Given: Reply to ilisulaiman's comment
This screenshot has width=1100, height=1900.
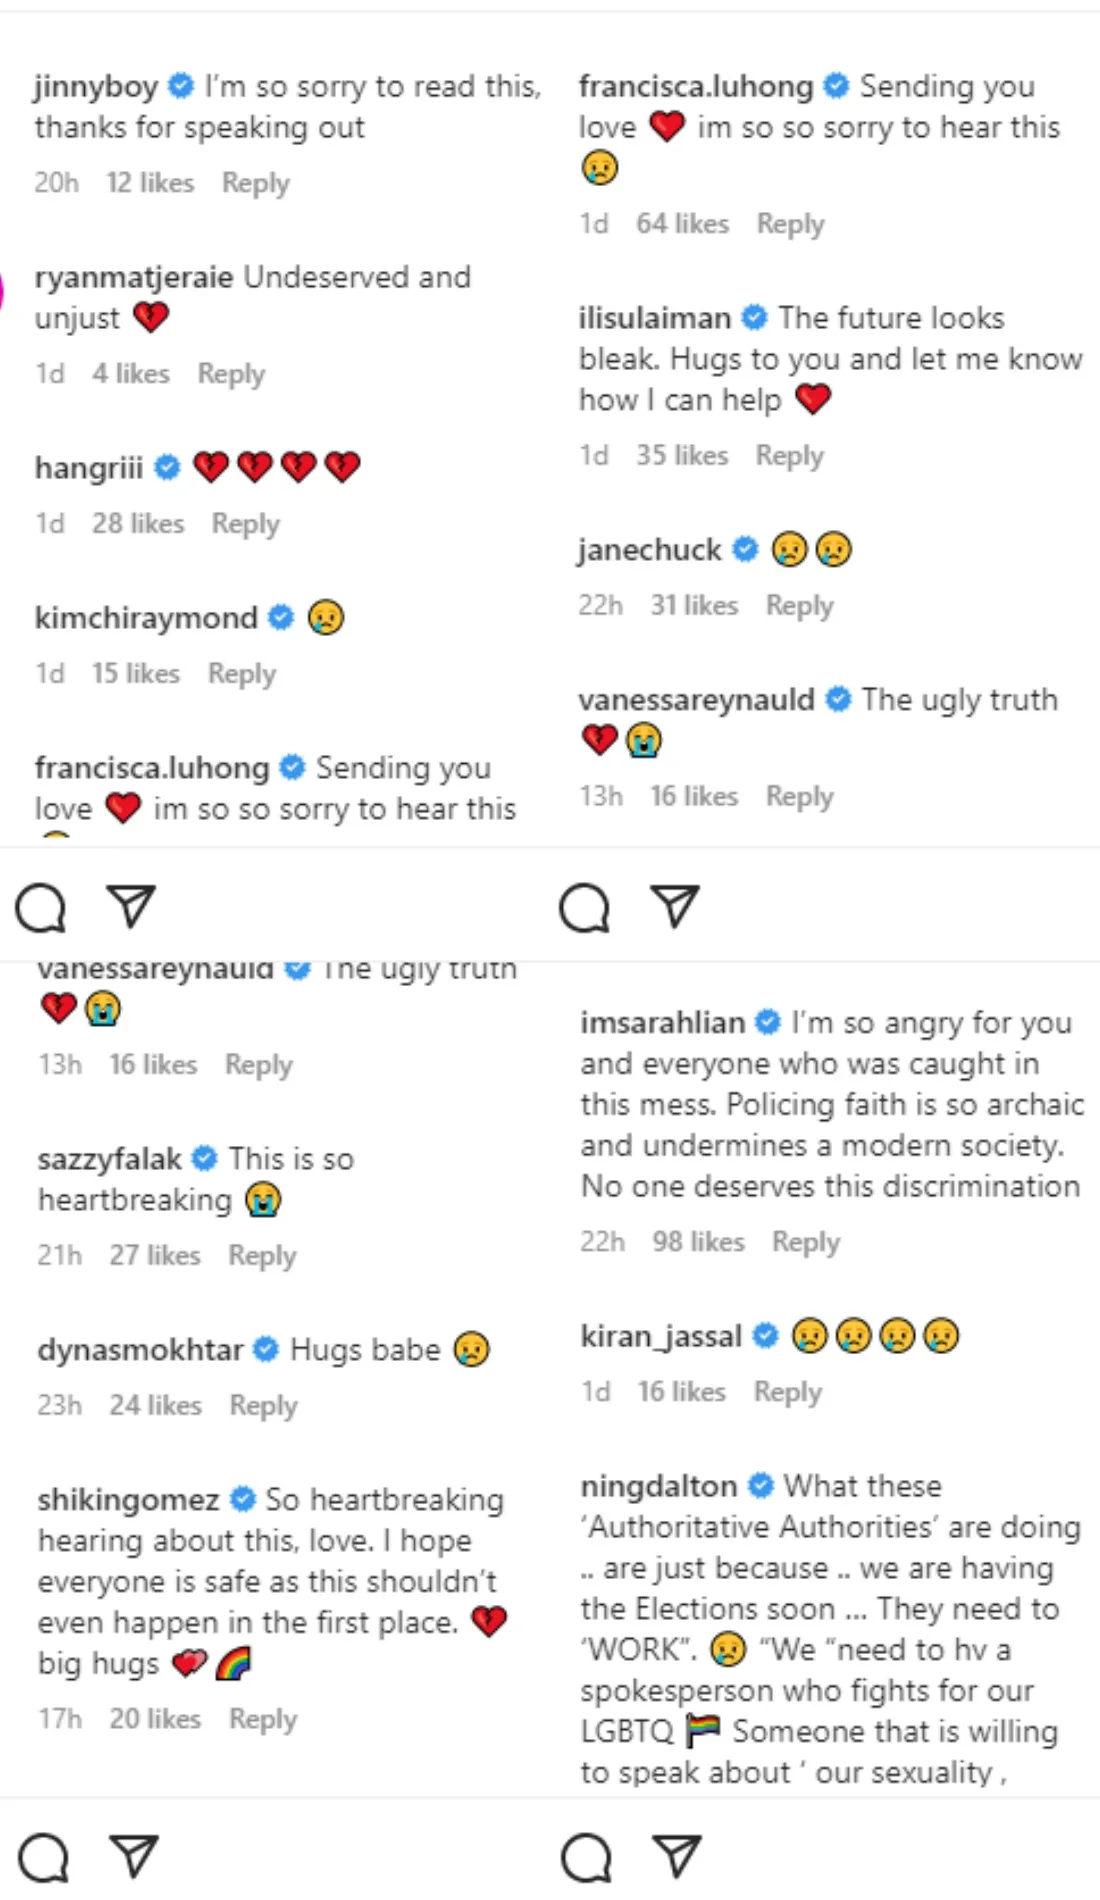Looking at the screenshot, I should point(790,456).
